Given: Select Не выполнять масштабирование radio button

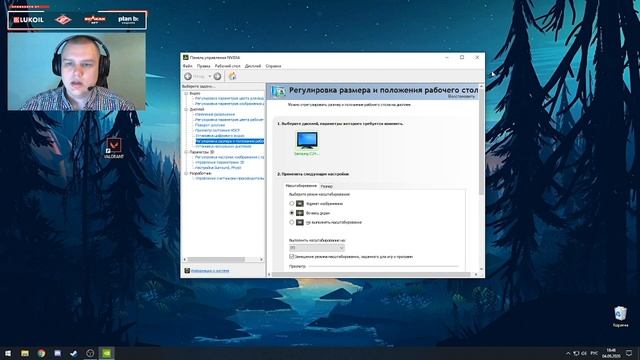Looking at the screenshot, I should [x=291, y=222].
